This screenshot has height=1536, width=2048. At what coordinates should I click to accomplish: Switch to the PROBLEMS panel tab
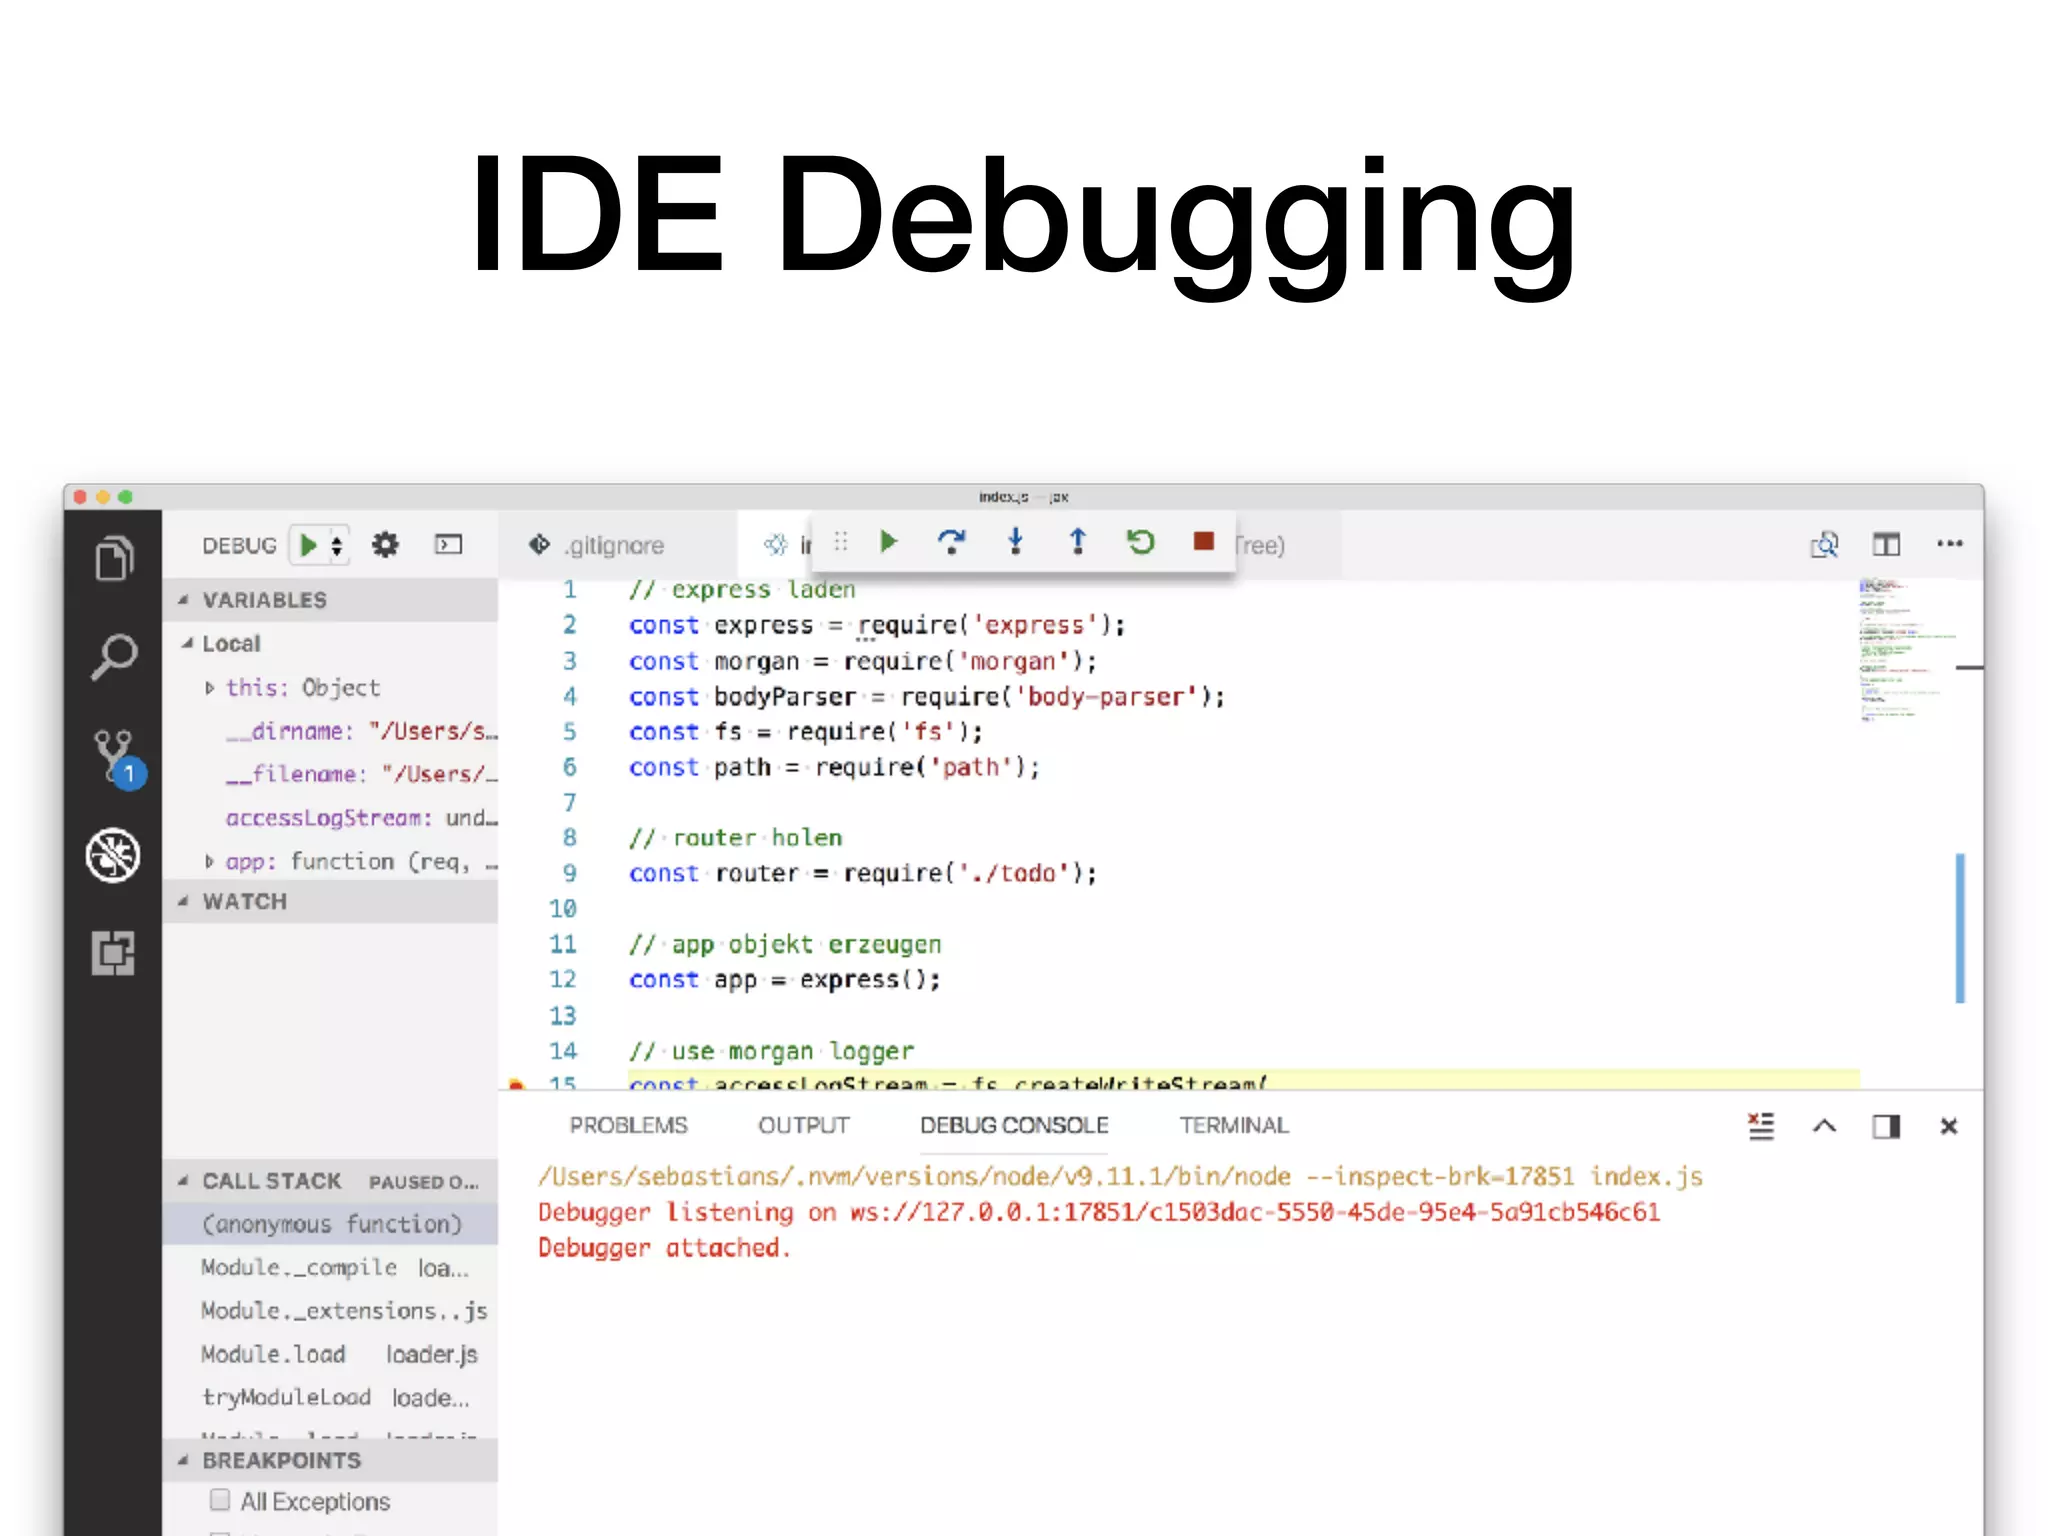pyautogui.click(x=629, y=1126)
